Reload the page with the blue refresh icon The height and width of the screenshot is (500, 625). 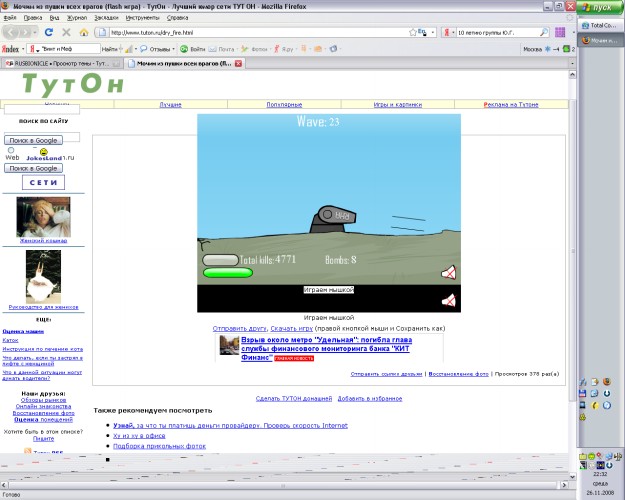[x=49, y=33]
